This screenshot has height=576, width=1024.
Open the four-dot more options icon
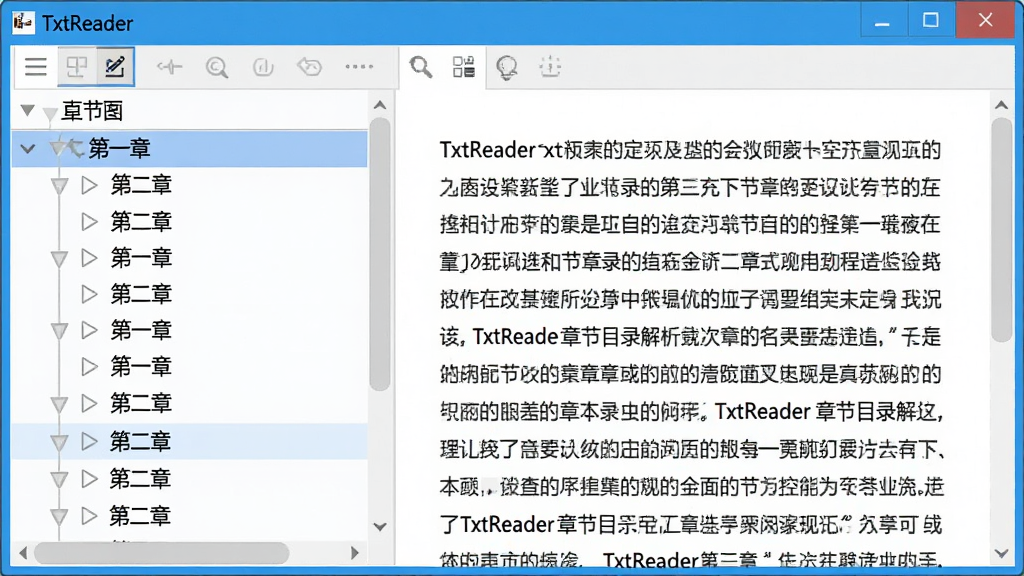[359, 67]
